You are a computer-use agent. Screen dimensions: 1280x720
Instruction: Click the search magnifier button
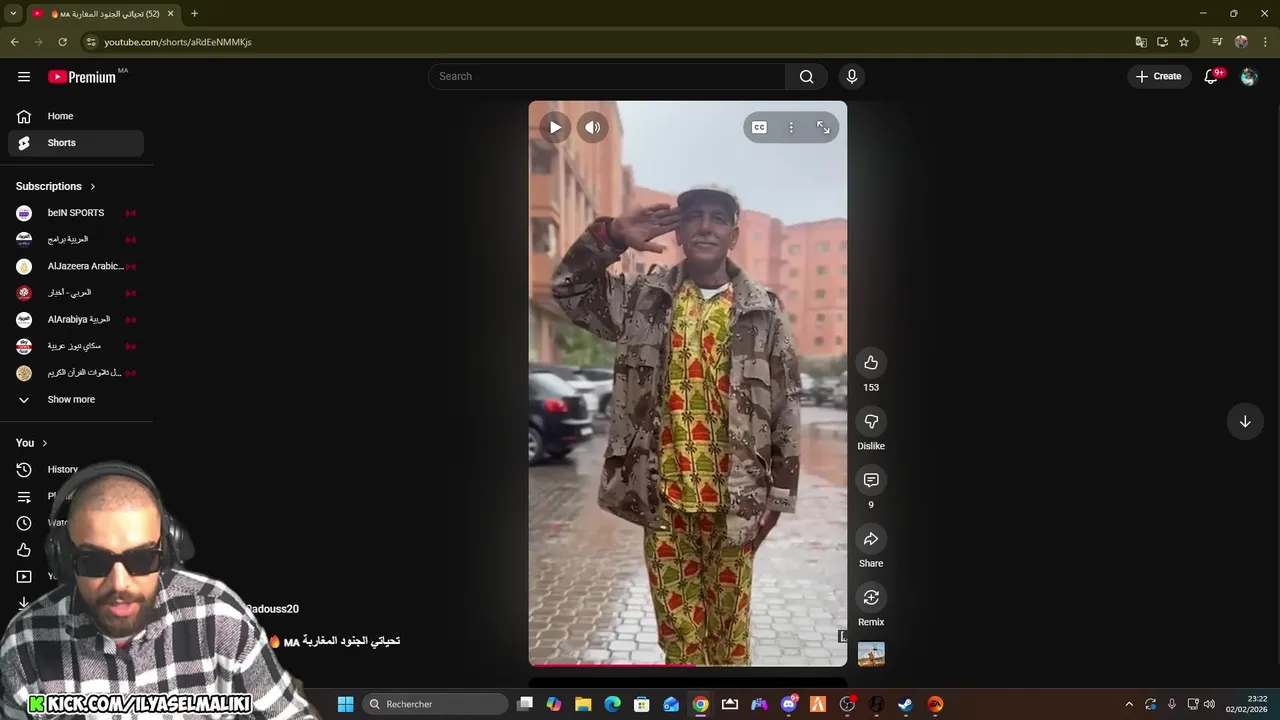click(806, 76)
